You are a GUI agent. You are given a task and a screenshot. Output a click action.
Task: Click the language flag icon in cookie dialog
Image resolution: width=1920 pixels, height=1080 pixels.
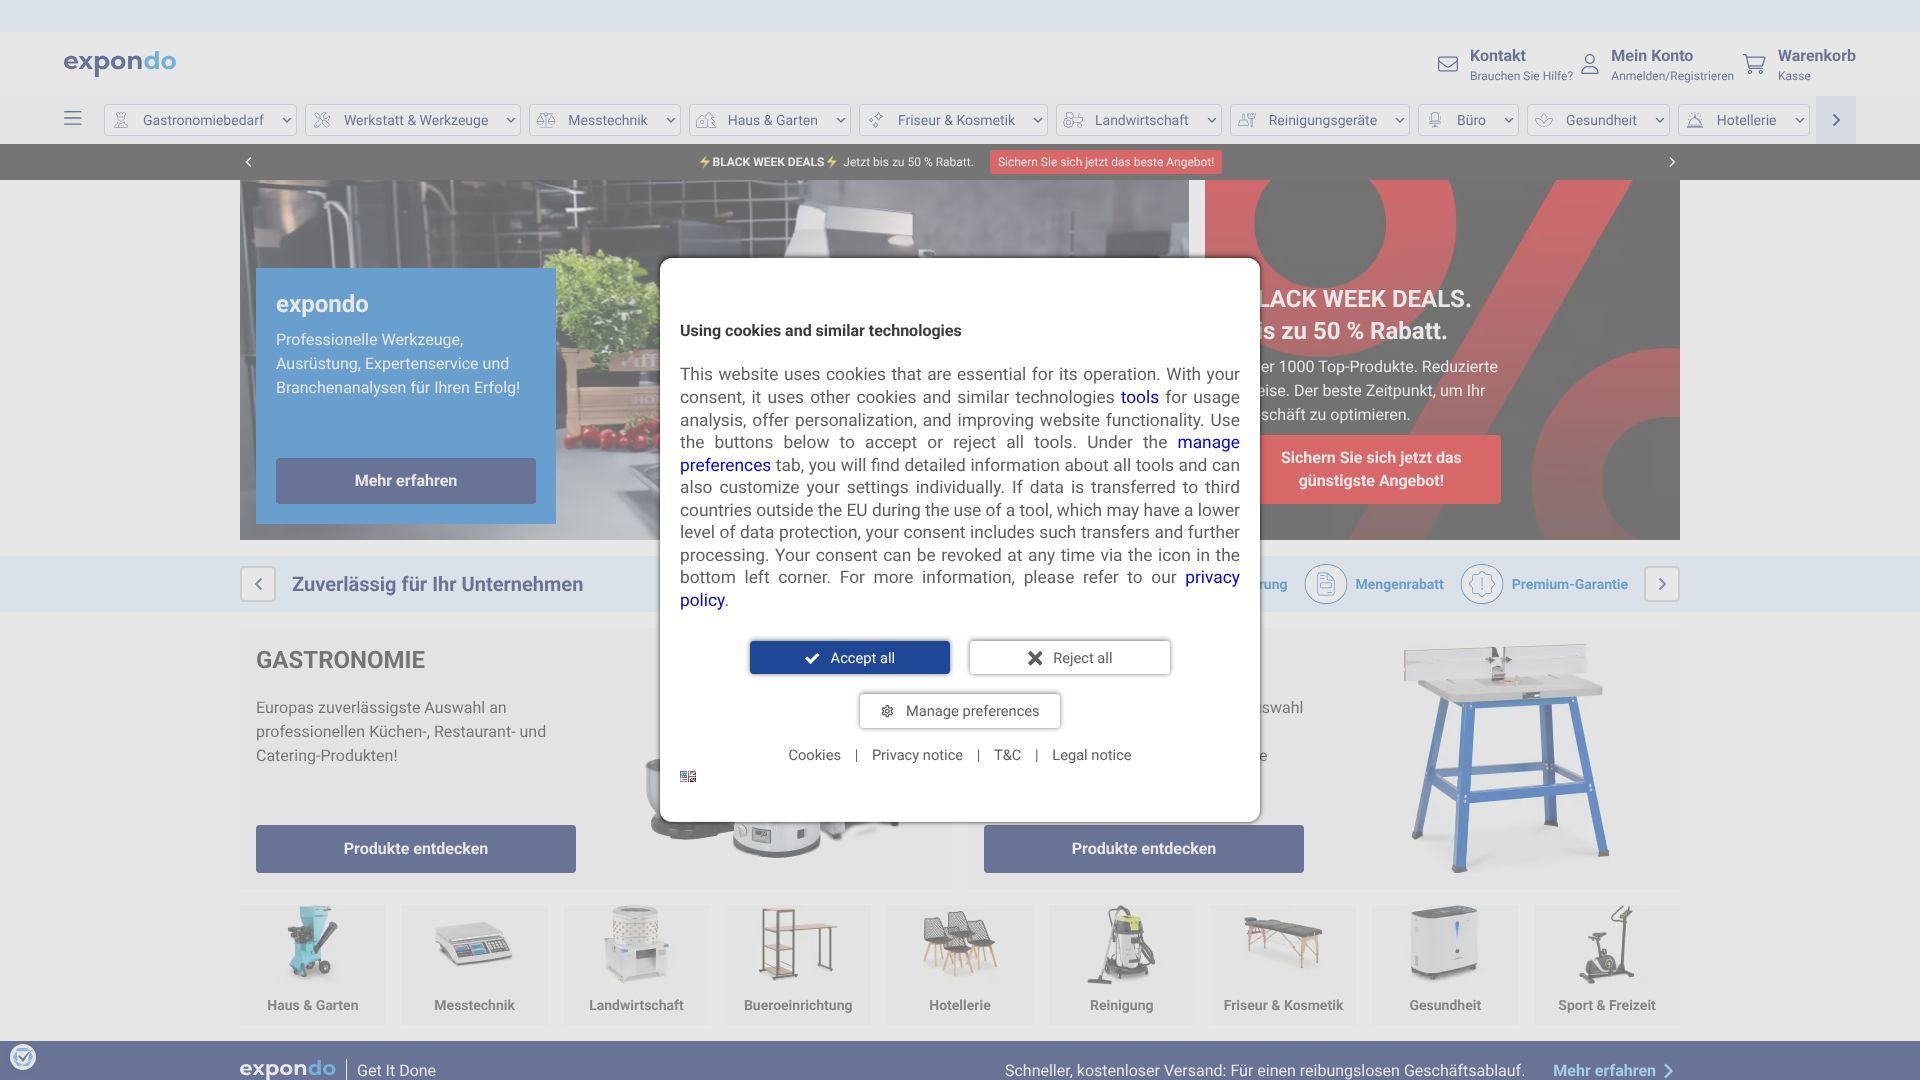688,777
